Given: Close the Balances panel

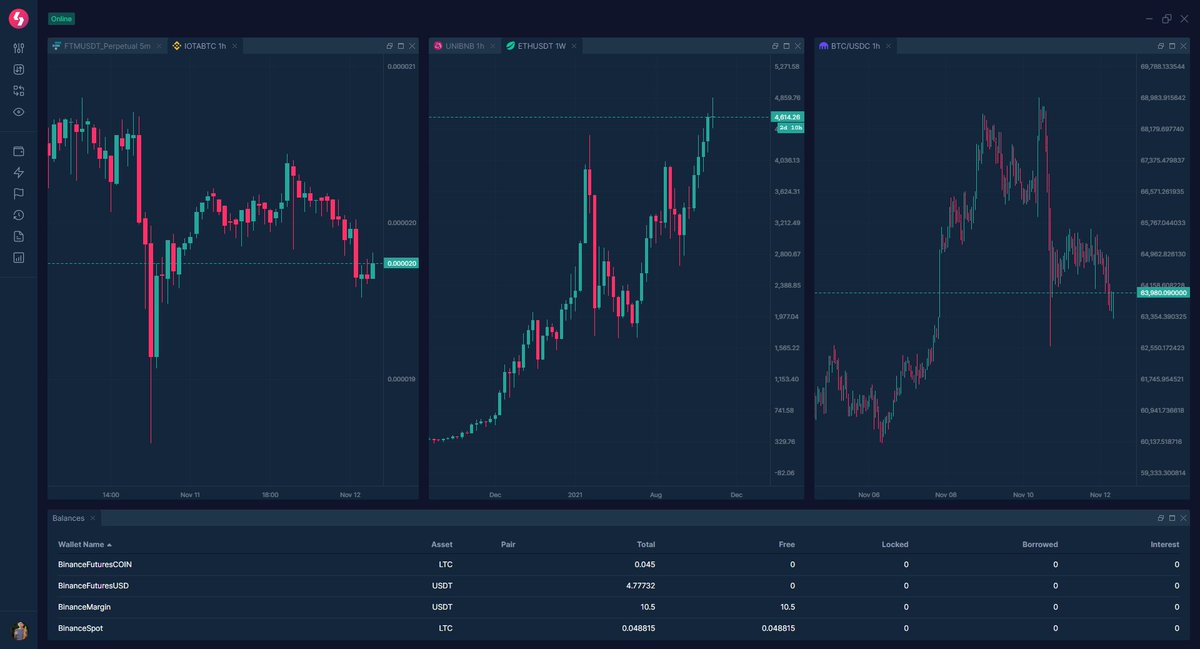Looking at the screenshot, I should click(x=1183, y=518).
